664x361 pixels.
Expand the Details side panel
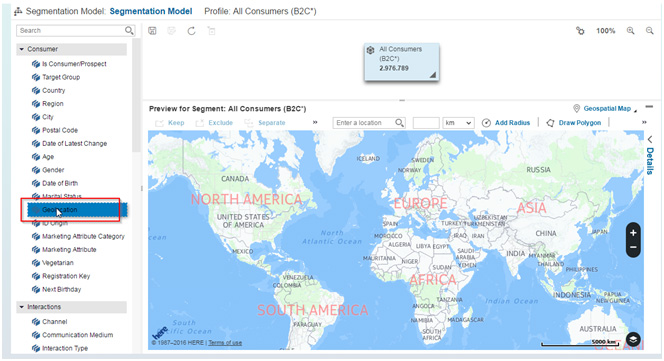(650, 155)
